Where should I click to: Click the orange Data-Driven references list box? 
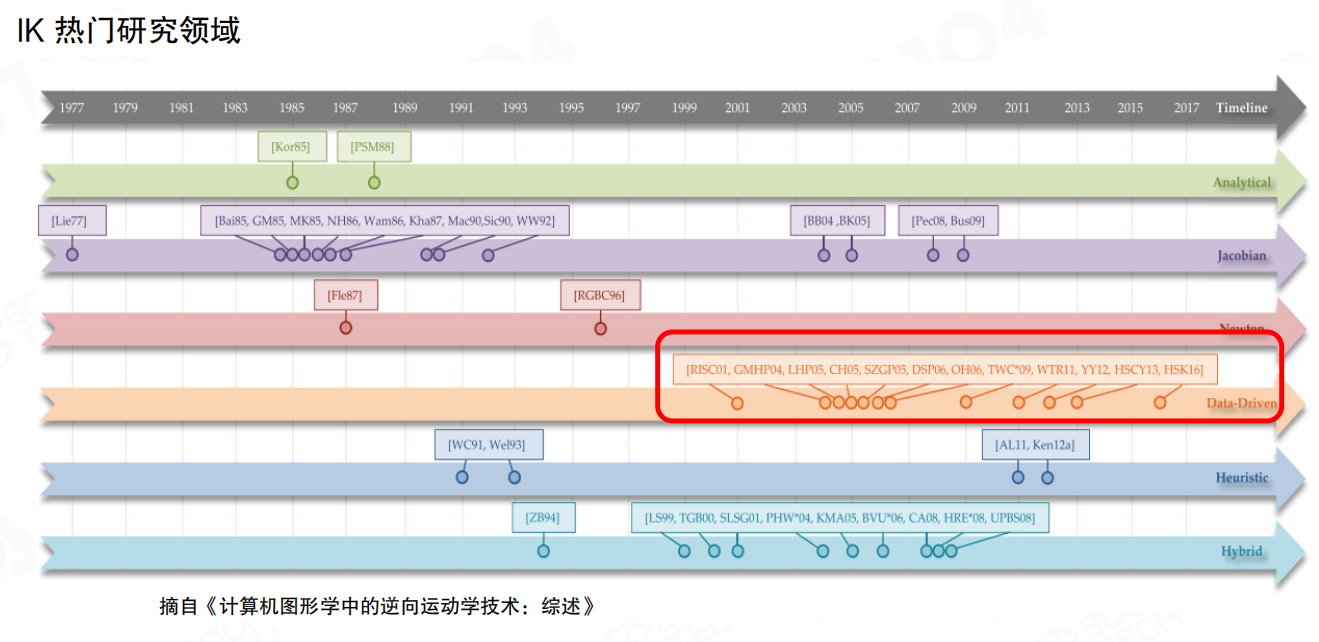(x=944, y=369)
